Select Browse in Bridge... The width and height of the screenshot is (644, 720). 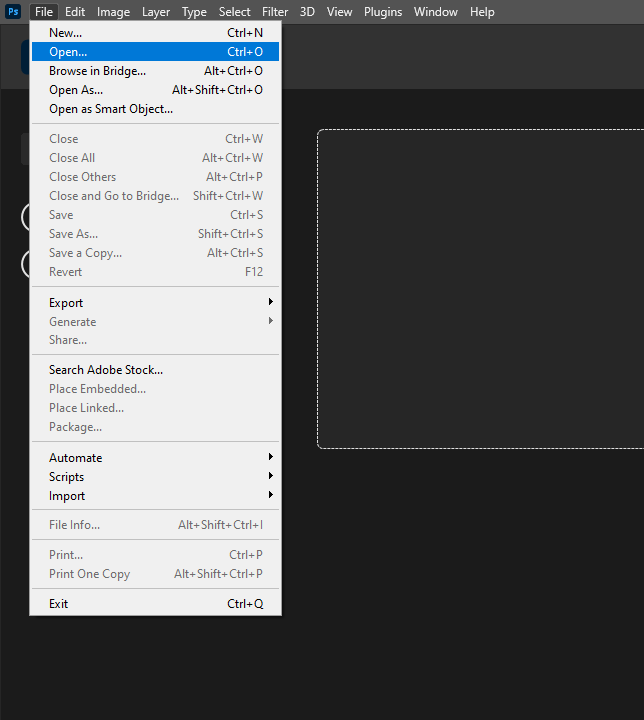[155, 71]
